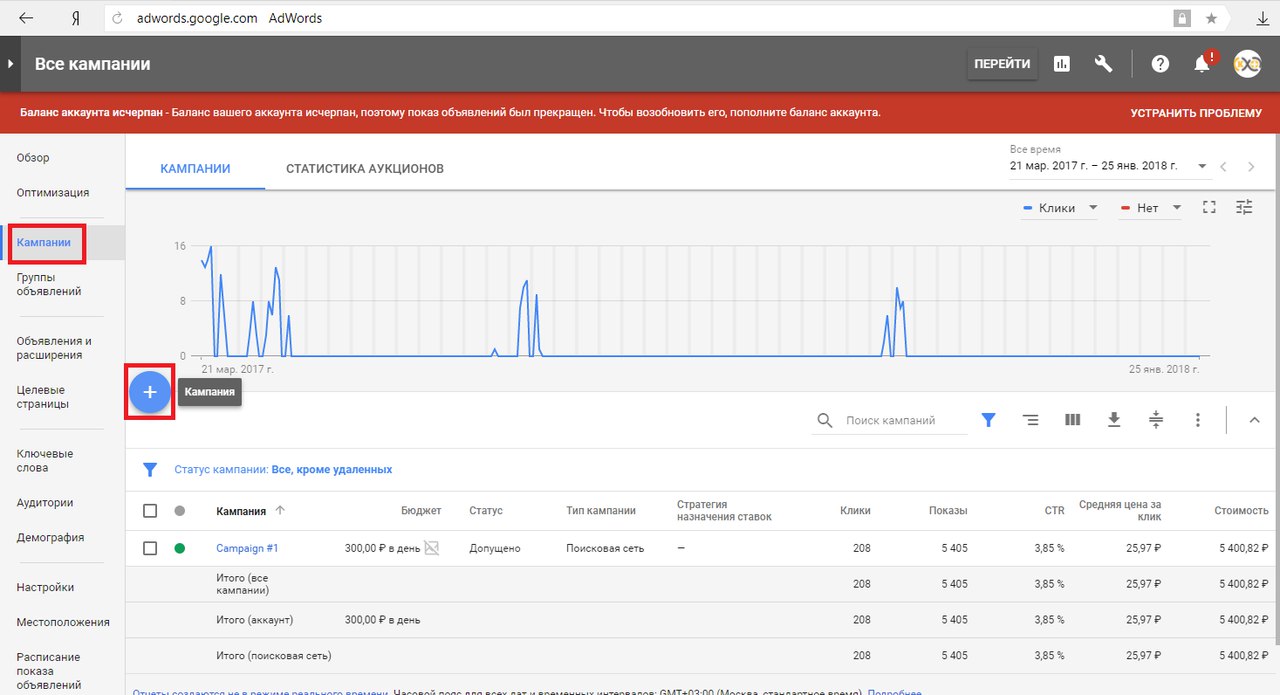
Task: Bookmark the page with the star icon
Action: [x=1211, y=18]
